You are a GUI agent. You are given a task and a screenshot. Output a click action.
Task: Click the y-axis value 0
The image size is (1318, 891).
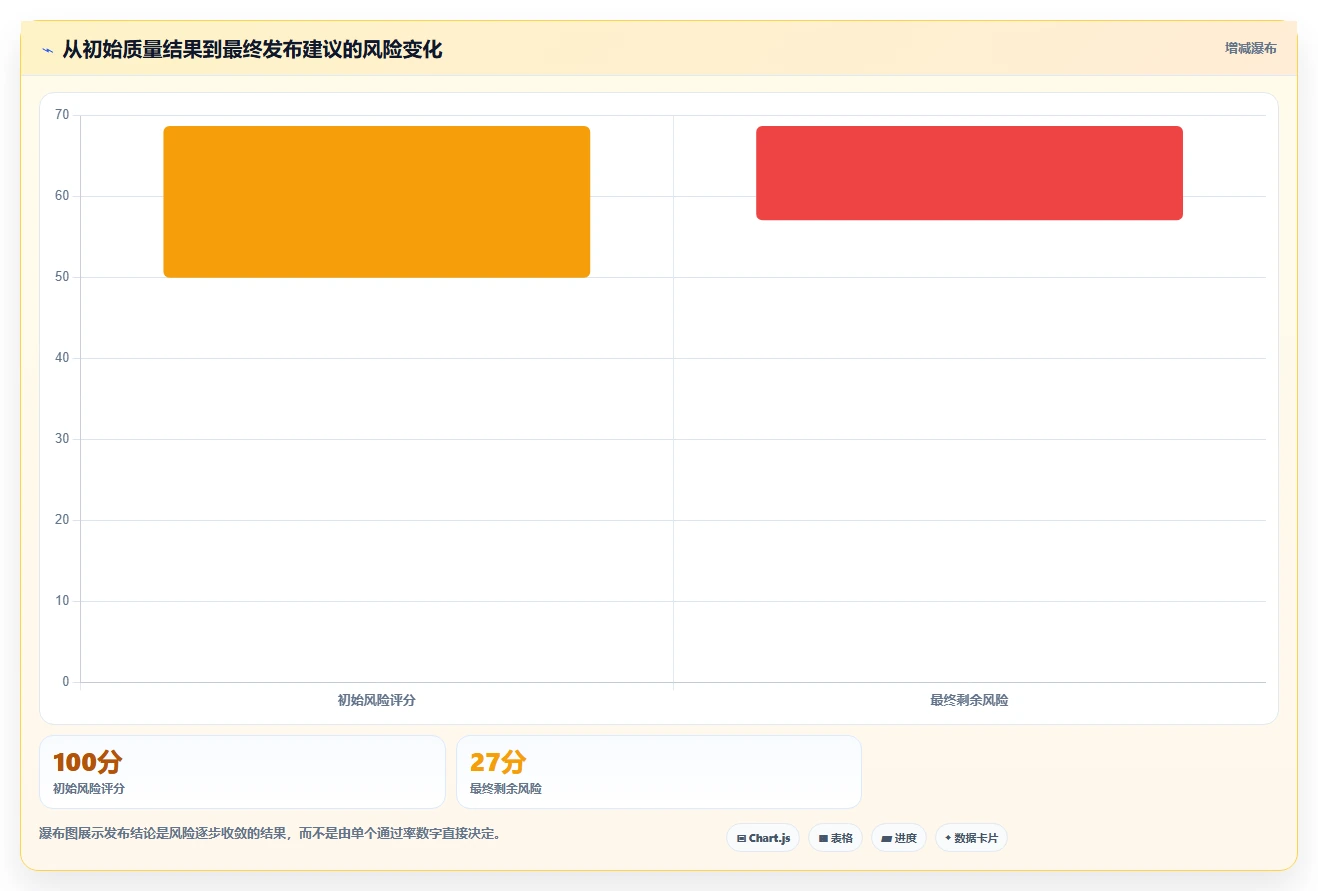66,682
